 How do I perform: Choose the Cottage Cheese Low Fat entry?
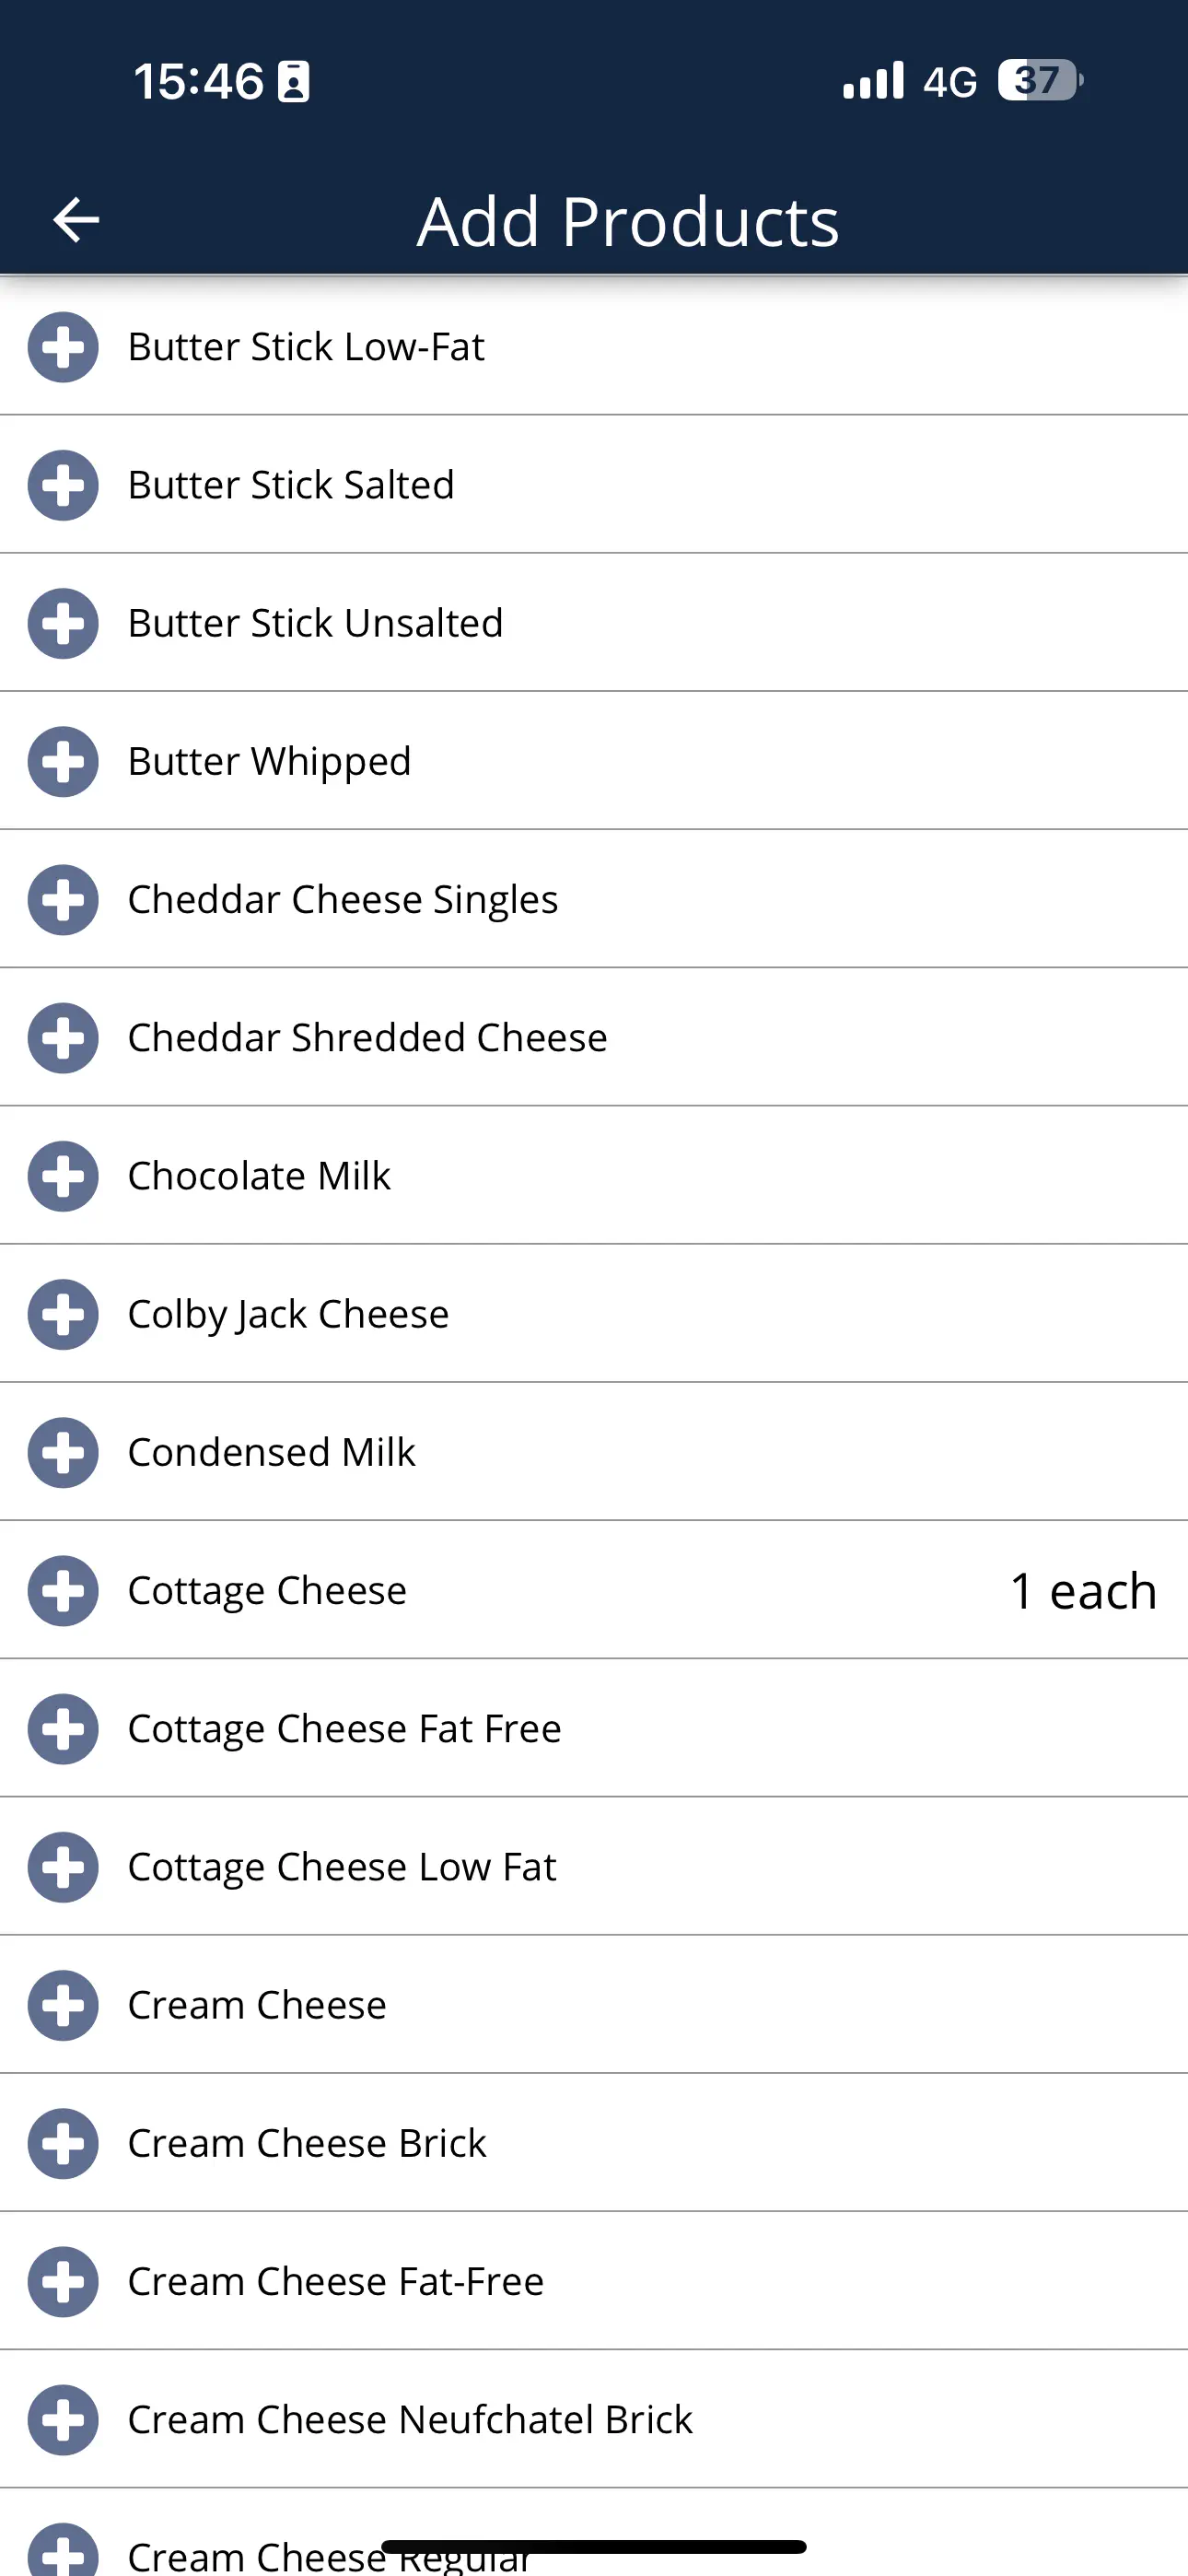tap(341, 1866)
